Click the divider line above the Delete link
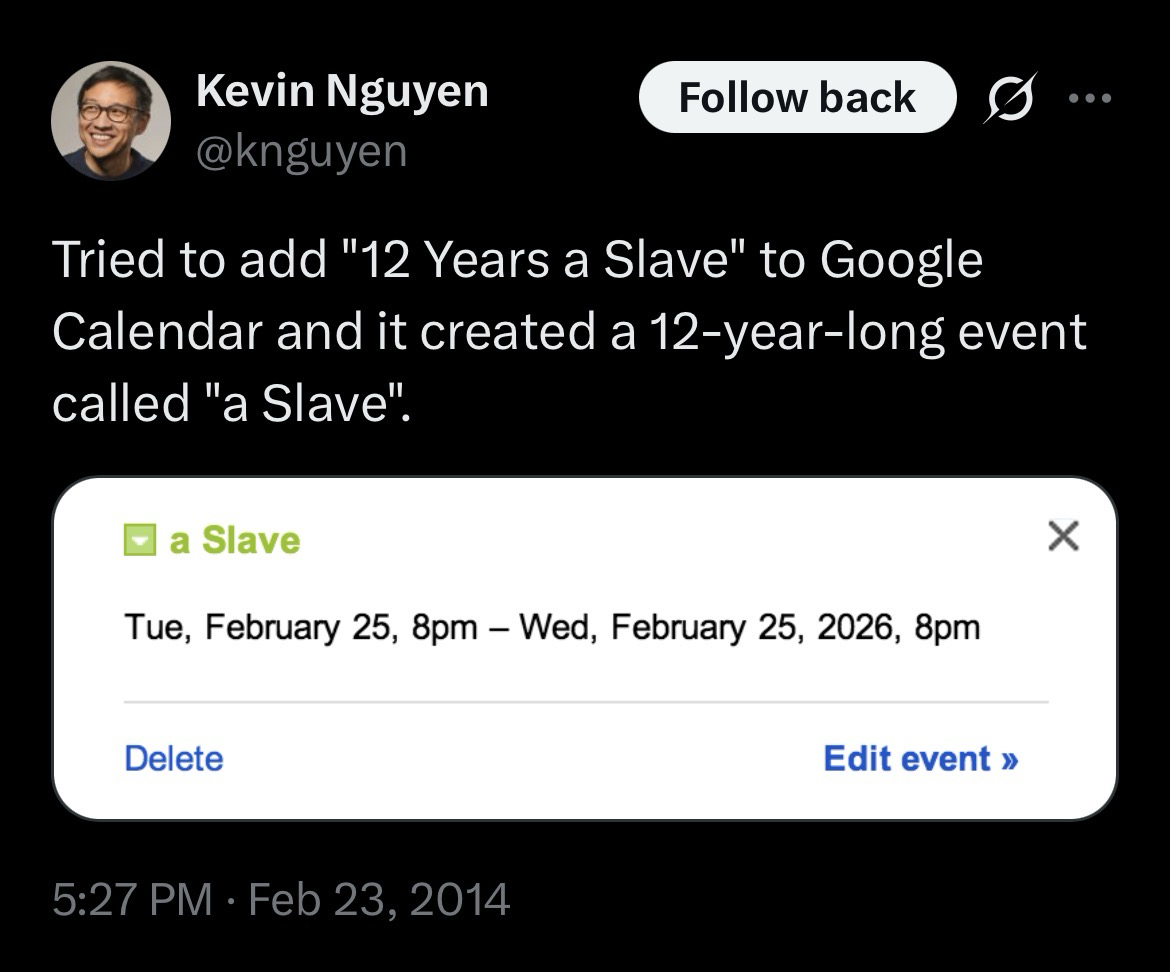This screenshot has width=1170, height=972. click(585, 702)
